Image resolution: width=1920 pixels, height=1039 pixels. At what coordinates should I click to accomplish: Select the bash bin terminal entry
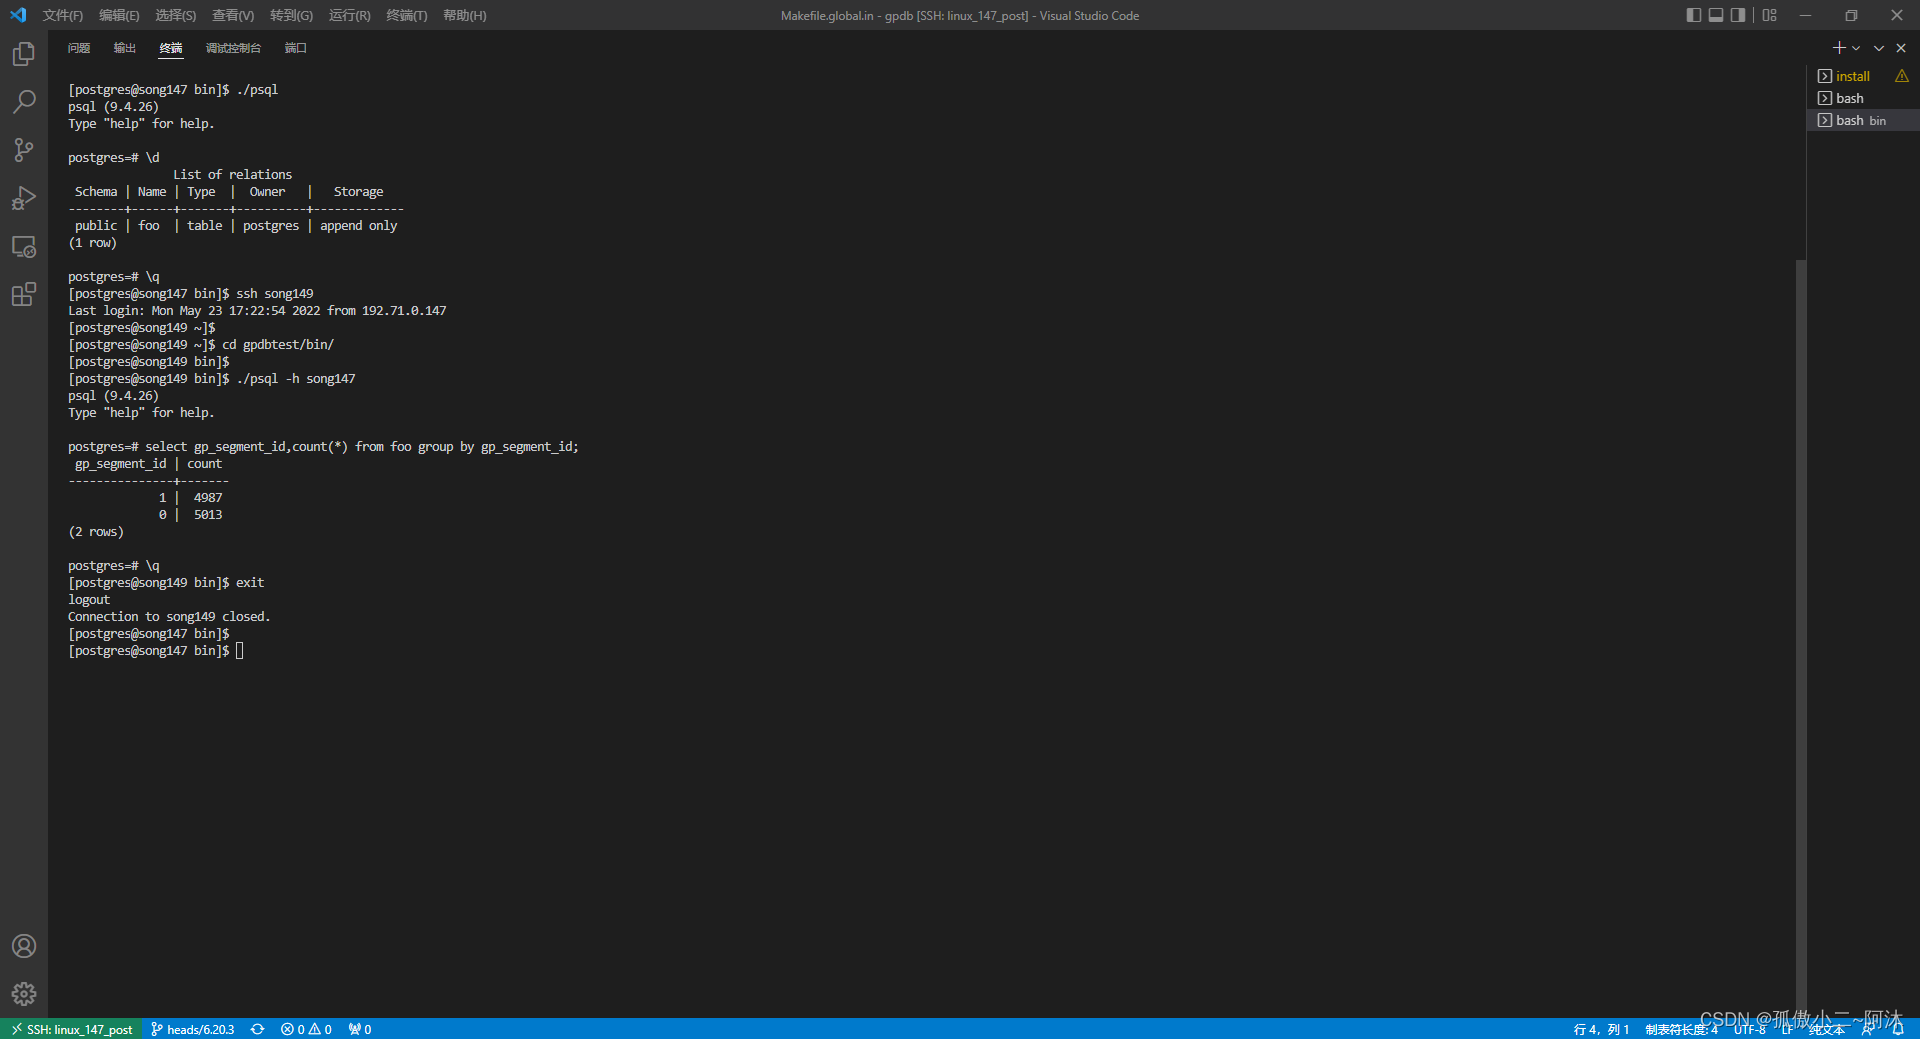click(1863, 120)
